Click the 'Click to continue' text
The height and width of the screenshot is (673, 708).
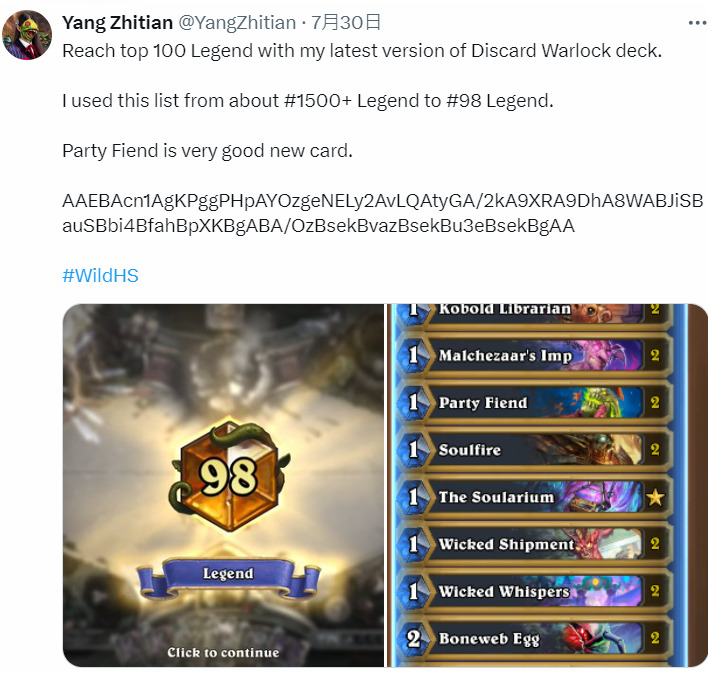click(x=223, y=652)
